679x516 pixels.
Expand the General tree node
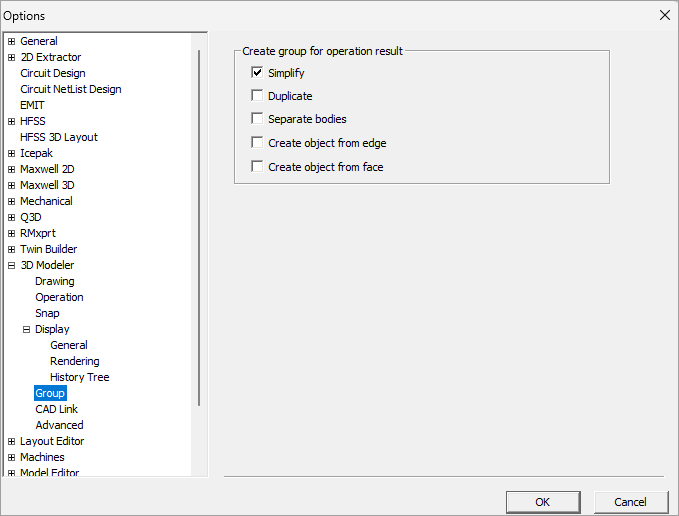(11, 41)
